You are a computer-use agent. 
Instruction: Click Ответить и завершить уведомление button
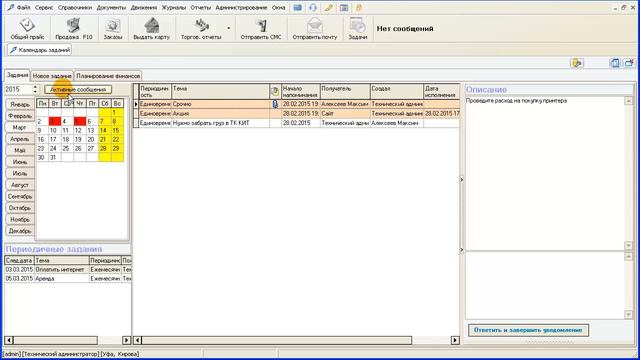pyautogui.click(x=528, y=330)
